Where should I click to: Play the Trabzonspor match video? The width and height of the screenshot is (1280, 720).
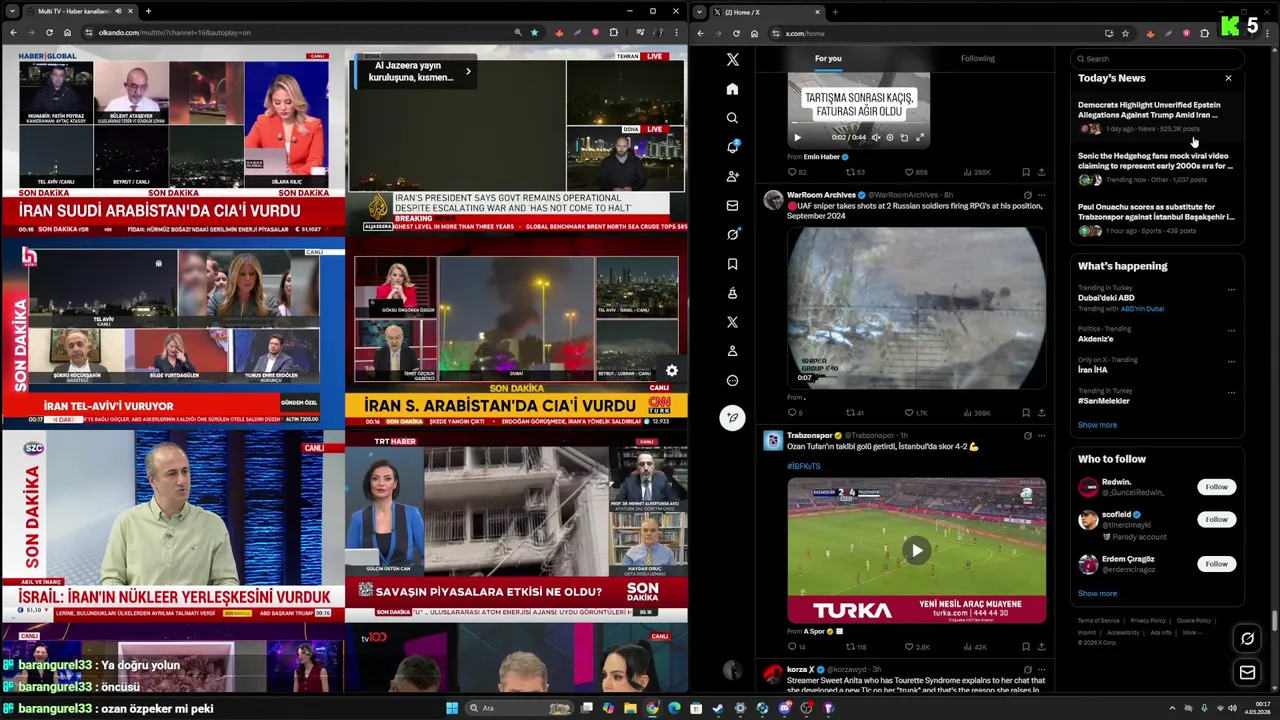(x=916, y=550)
